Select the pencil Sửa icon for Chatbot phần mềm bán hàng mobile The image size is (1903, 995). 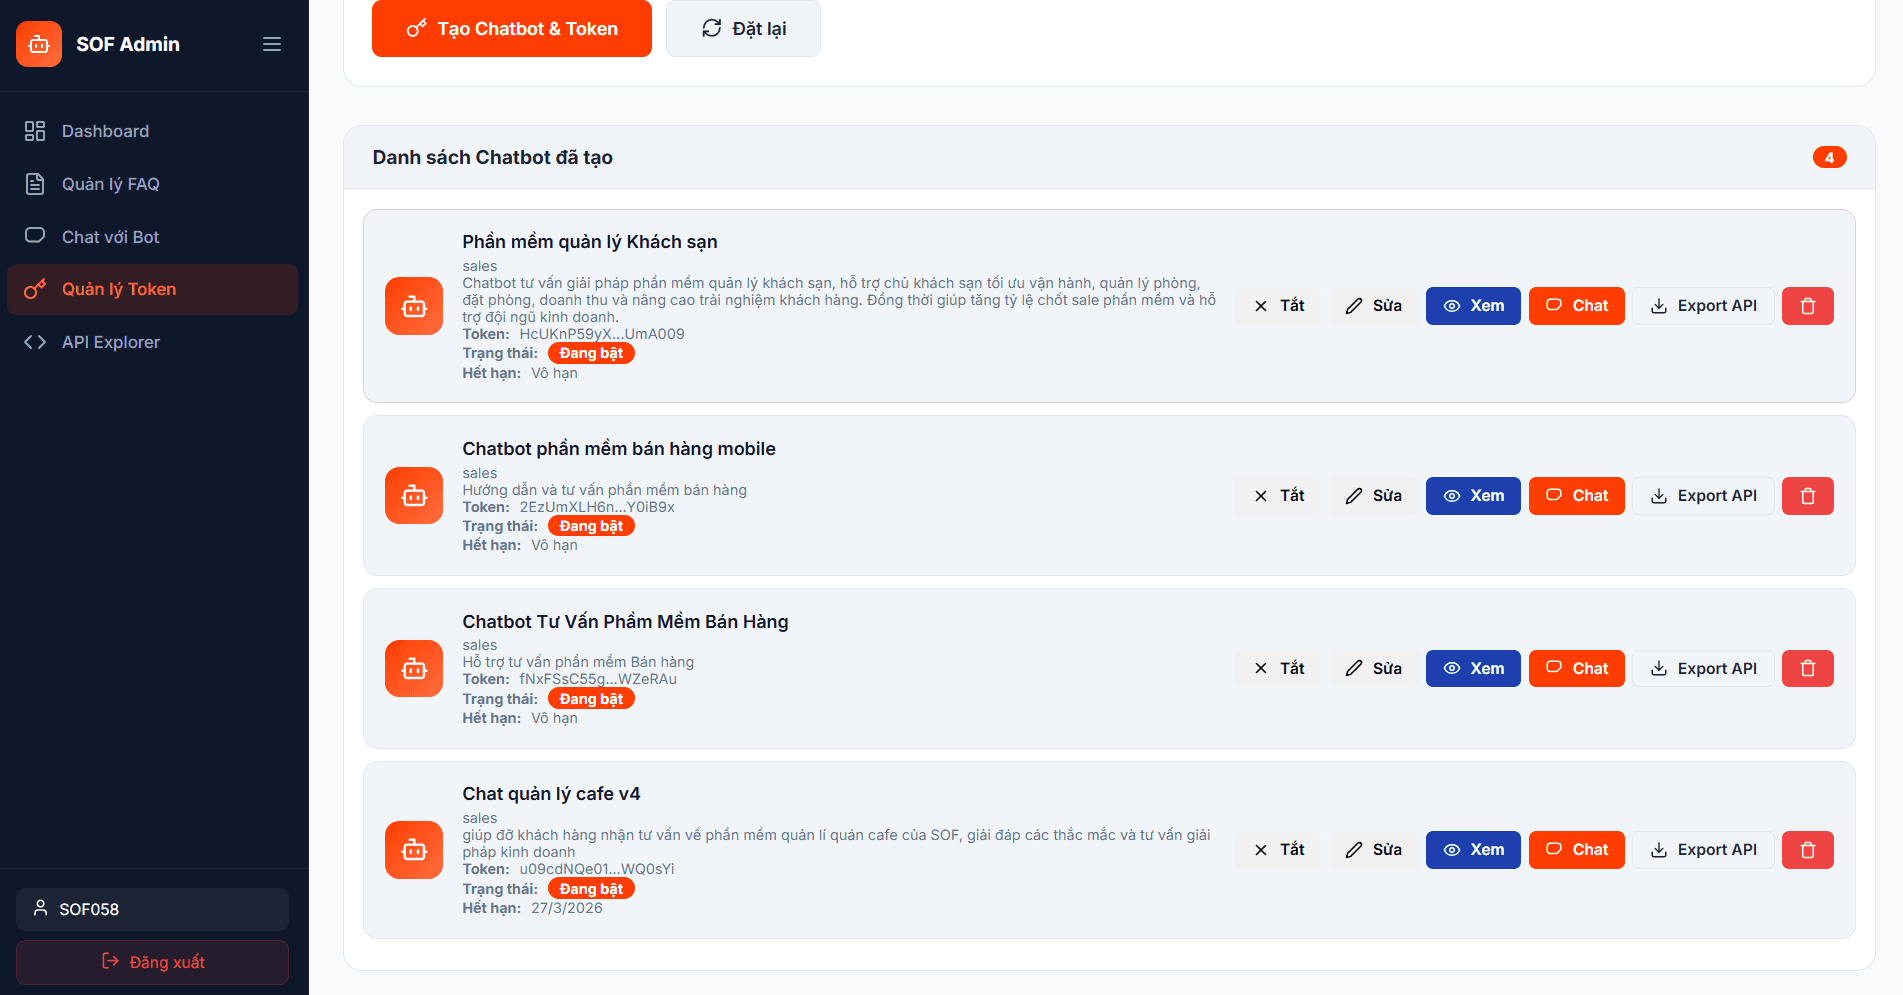click(1356, 495)
